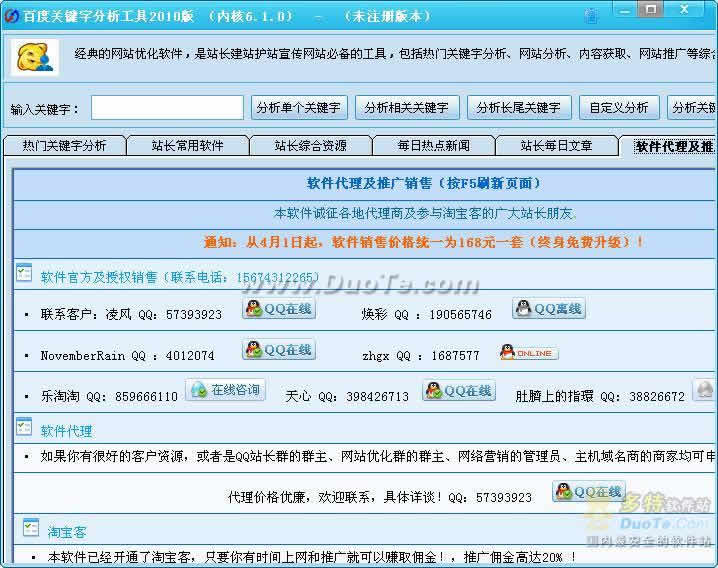Click the yellow mascot logo image

(34, 57)
